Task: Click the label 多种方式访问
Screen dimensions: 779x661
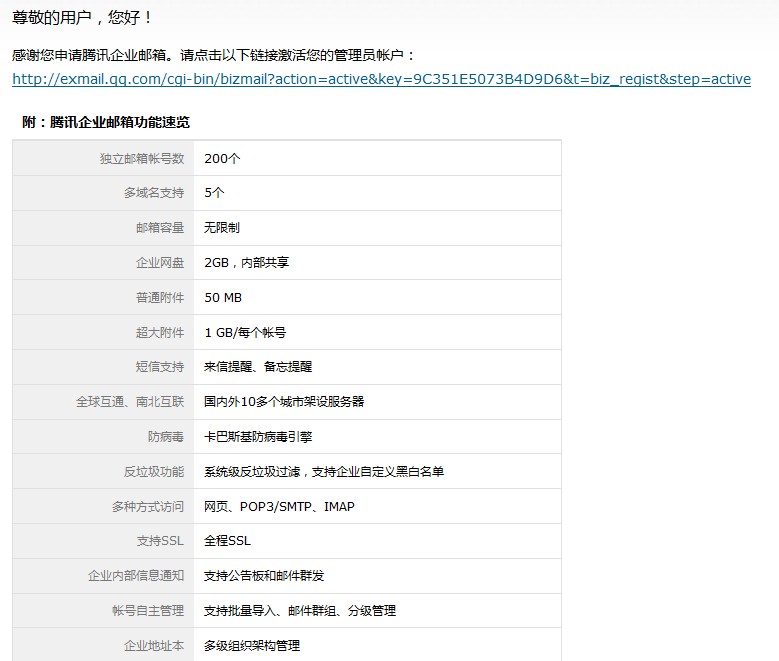Action: [148, 506]
